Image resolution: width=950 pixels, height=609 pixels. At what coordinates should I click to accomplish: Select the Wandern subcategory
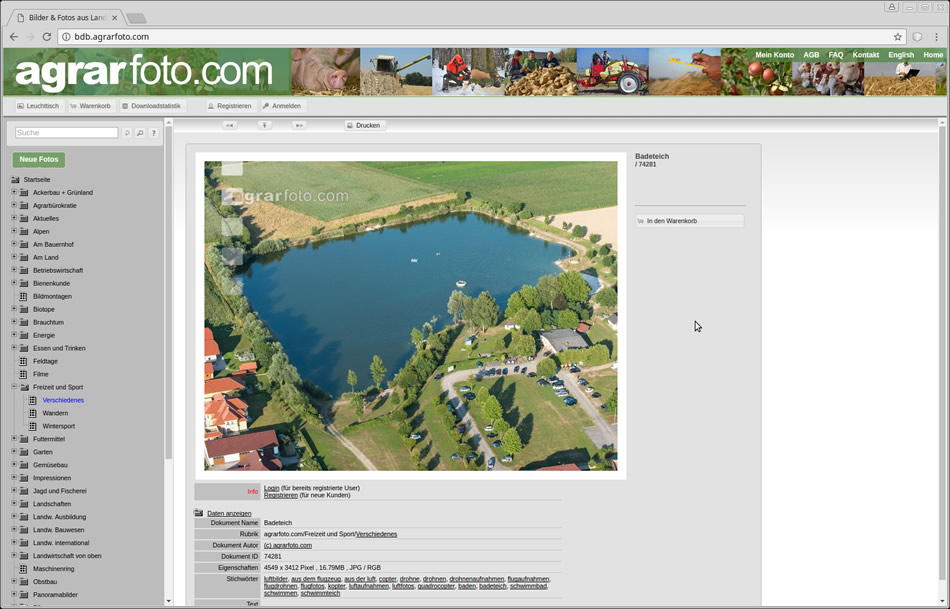(55, 413)
